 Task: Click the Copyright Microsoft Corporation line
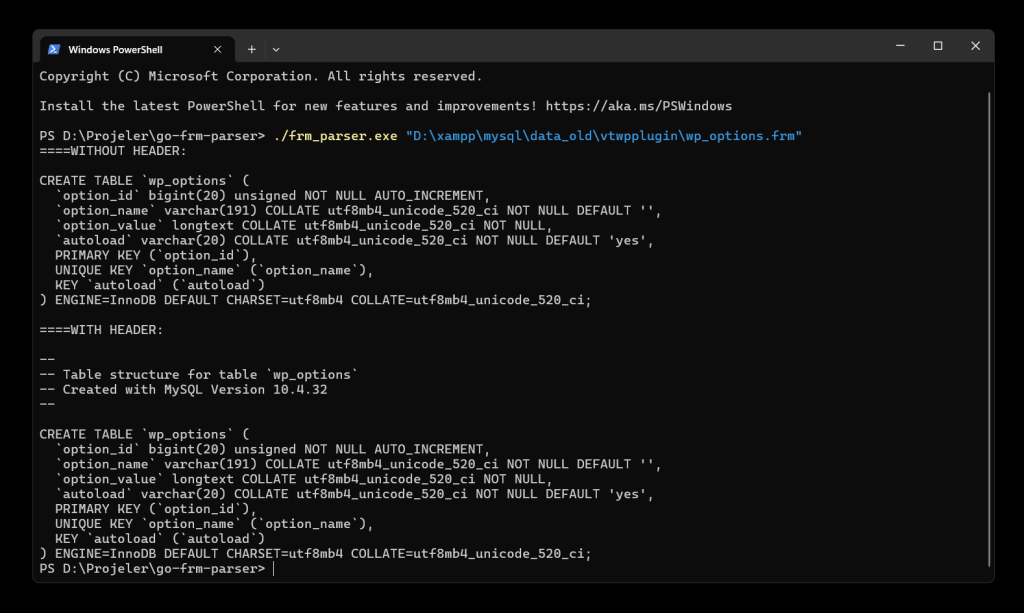click(x=260, y=76)
